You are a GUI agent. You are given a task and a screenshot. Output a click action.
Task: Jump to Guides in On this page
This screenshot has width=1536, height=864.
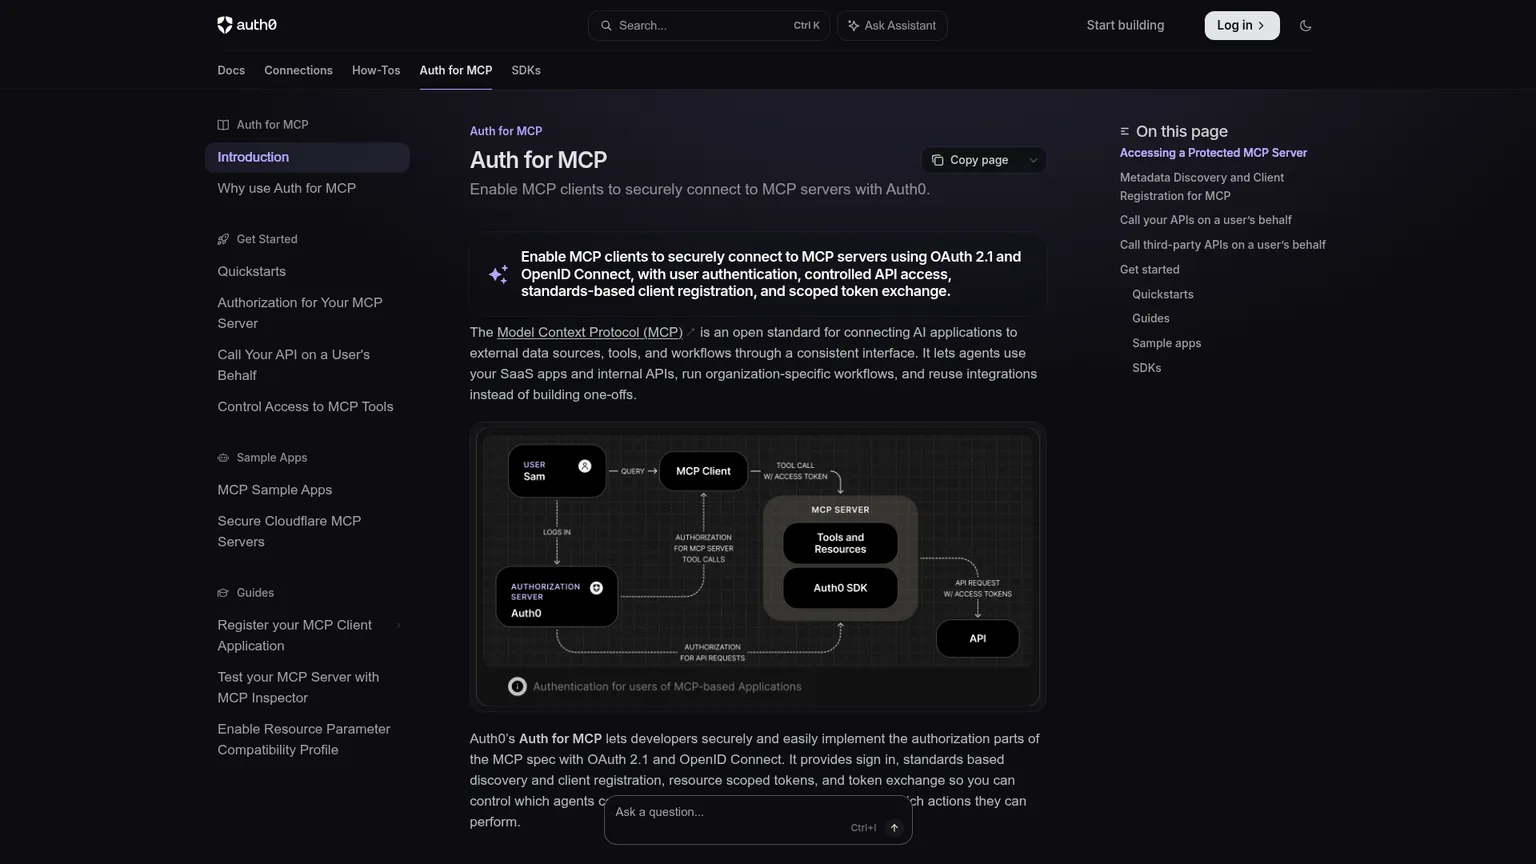(1151, 319)
